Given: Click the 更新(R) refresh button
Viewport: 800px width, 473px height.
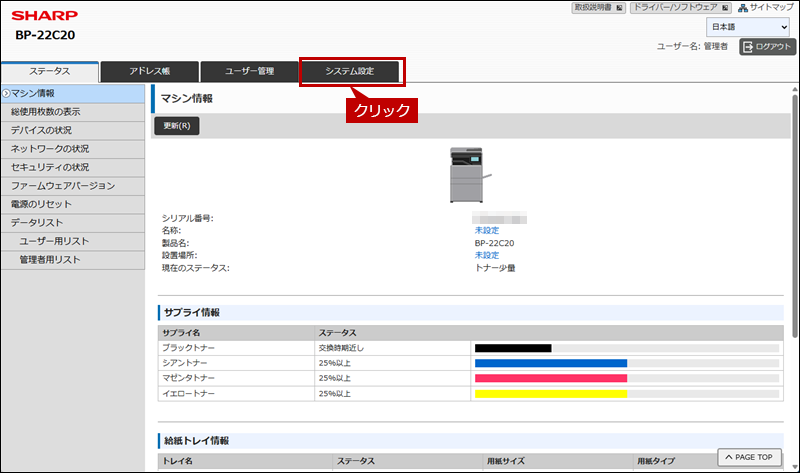Looking at the screenshot, I should [x=177, y=126].
